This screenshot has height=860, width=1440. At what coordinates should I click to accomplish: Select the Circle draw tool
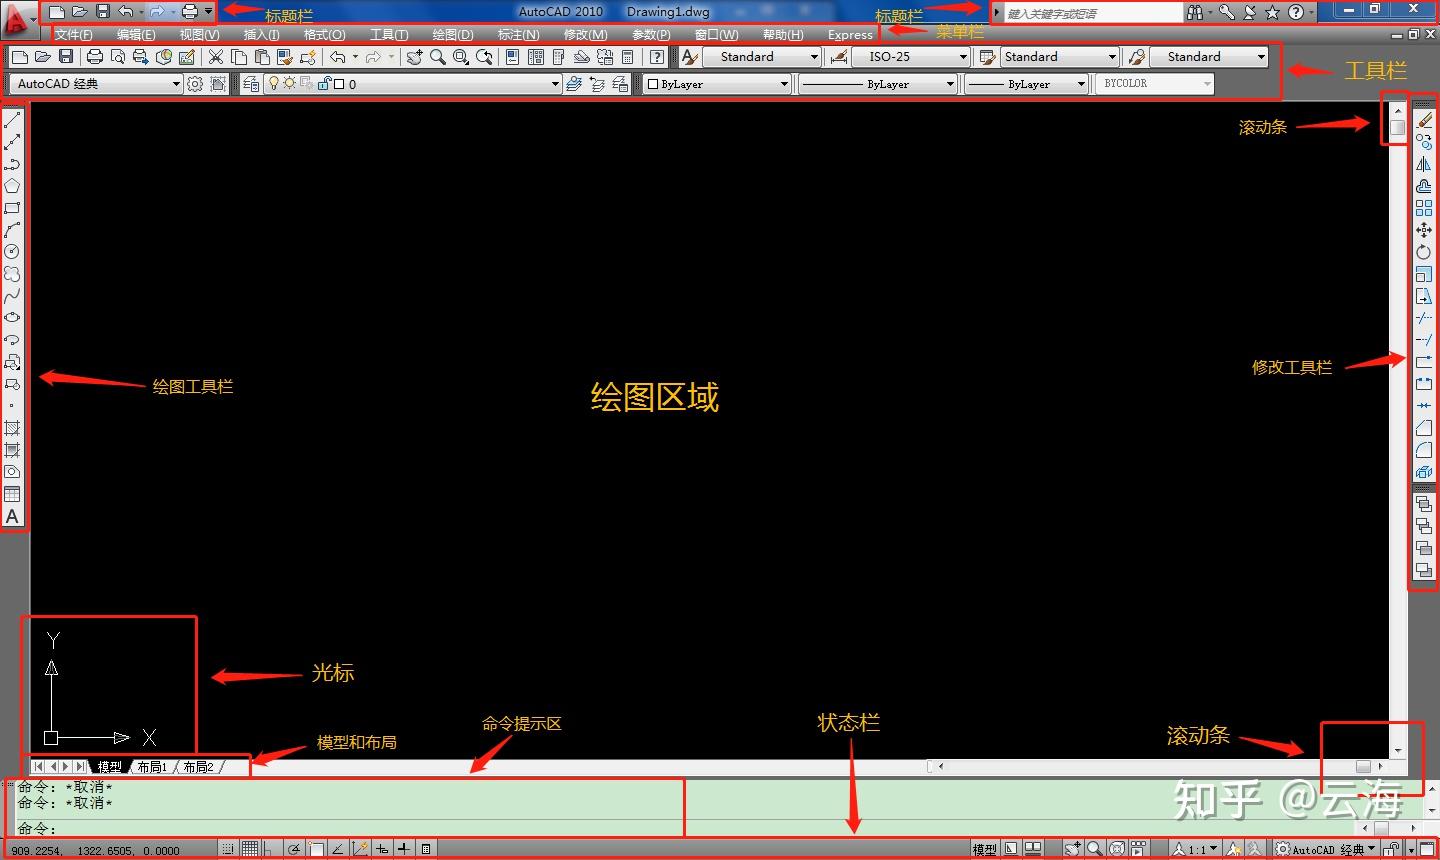click(x=12, y=252)
